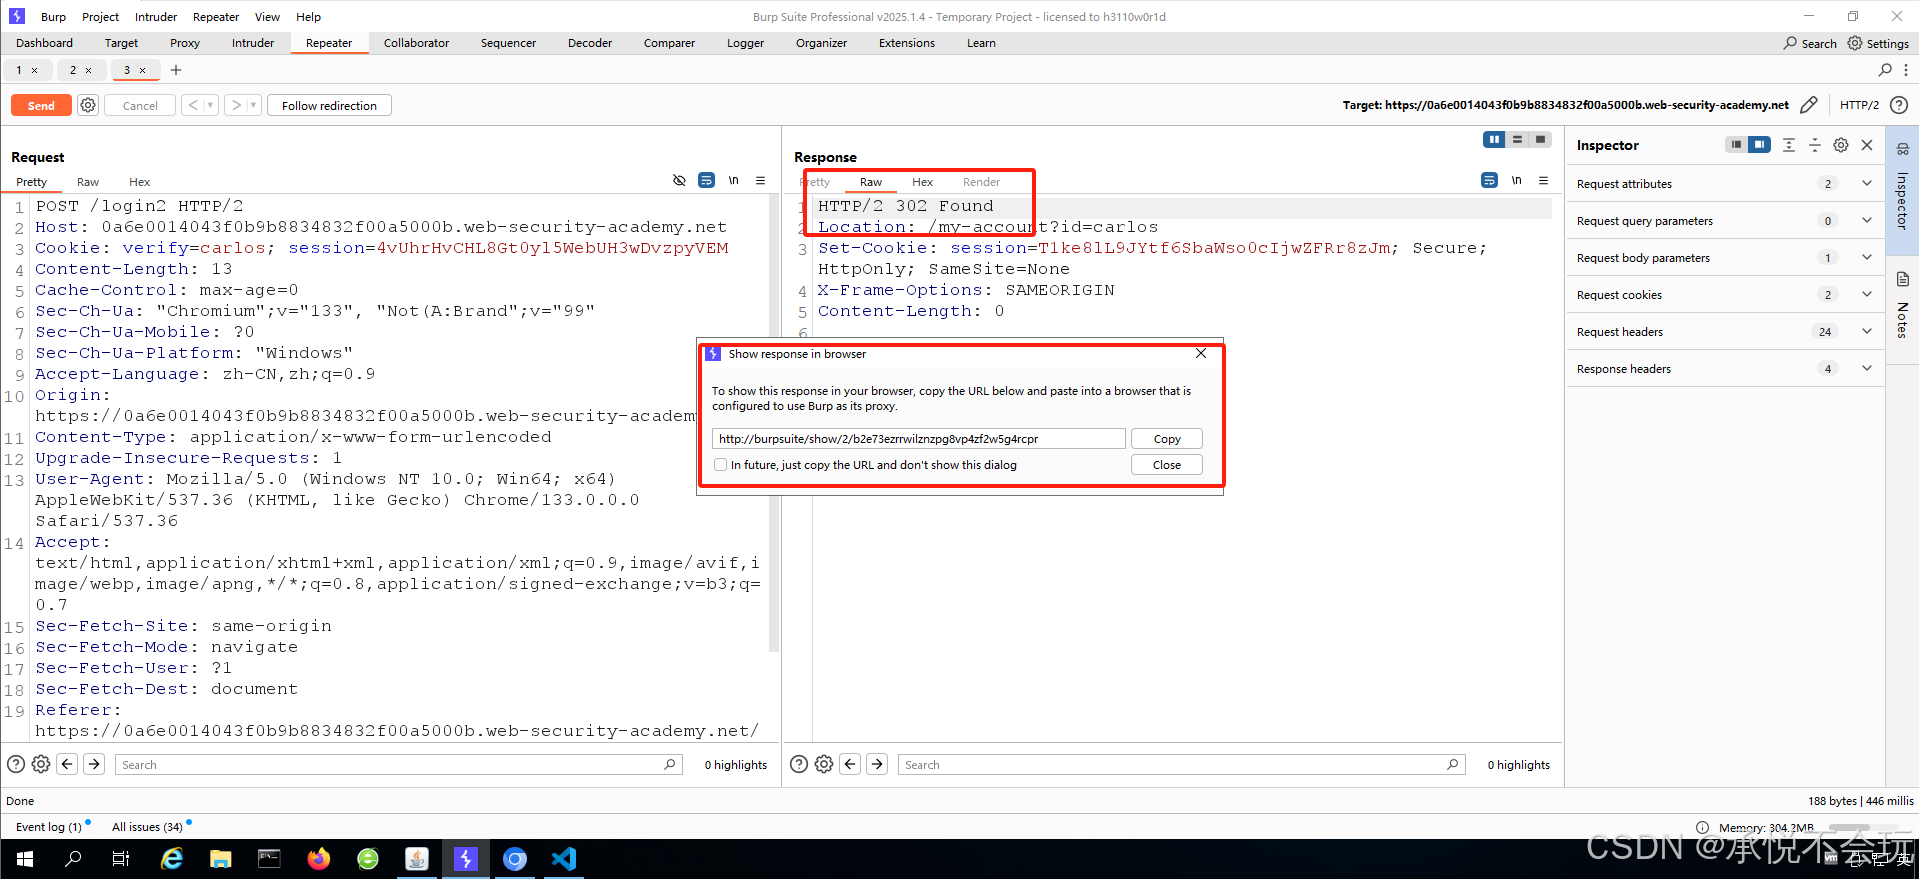This screenshot has width=1919, height=879.
Task: Open Firefox from taskbar
Action: click(319, 859)
